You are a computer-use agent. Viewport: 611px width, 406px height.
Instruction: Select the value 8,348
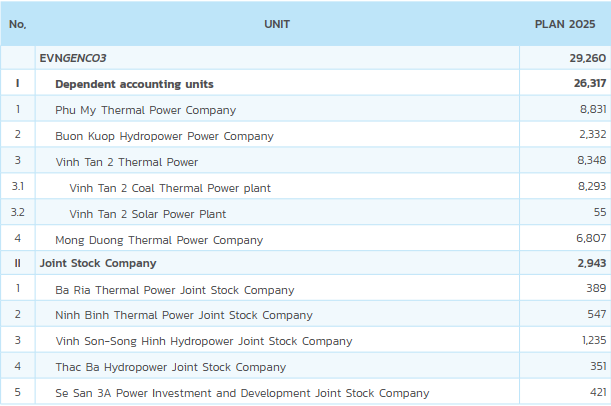pos(592,160)
